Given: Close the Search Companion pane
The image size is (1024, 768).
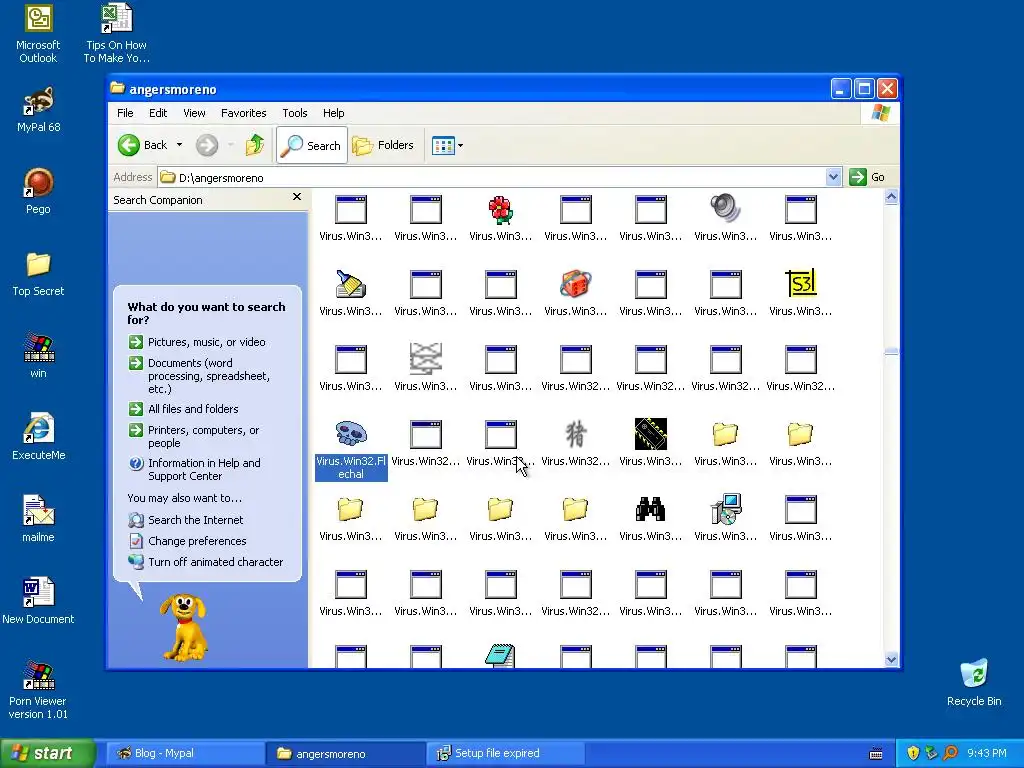Looking at the screenshot, I should 296,197.
